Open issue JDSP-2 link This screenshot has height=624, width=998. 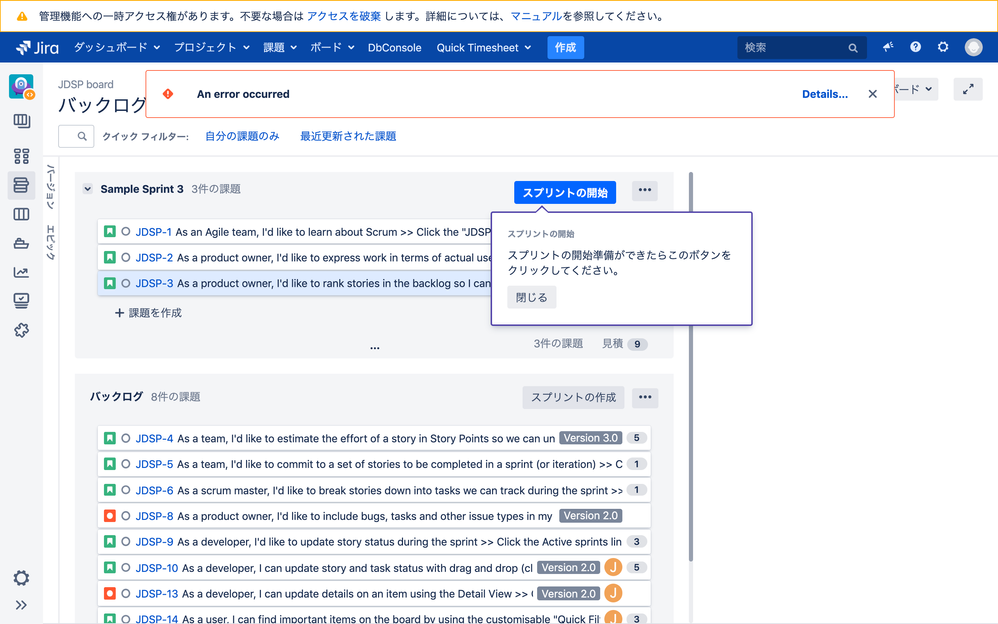(x=154, y=257)
